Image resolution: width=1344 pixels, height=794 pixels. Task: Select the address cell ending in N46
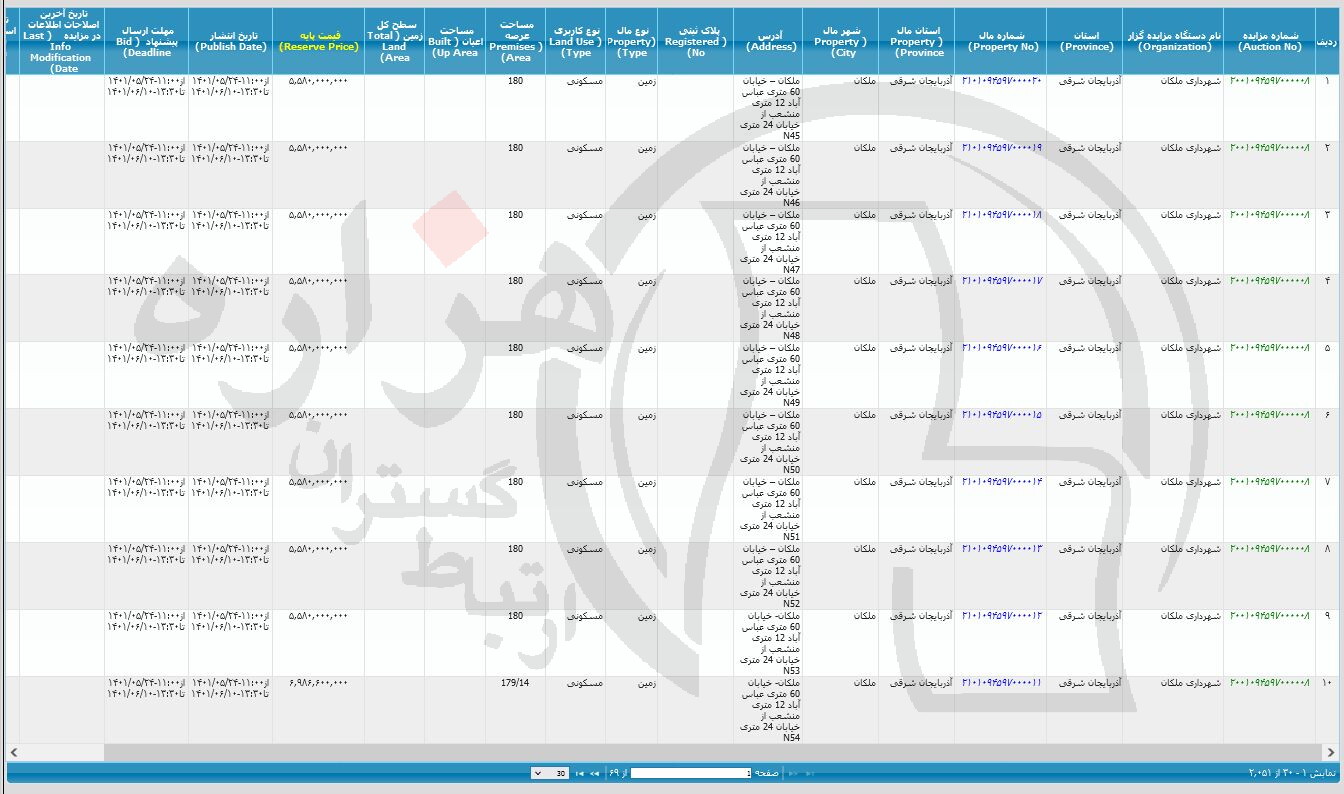[x=768, y=175]
